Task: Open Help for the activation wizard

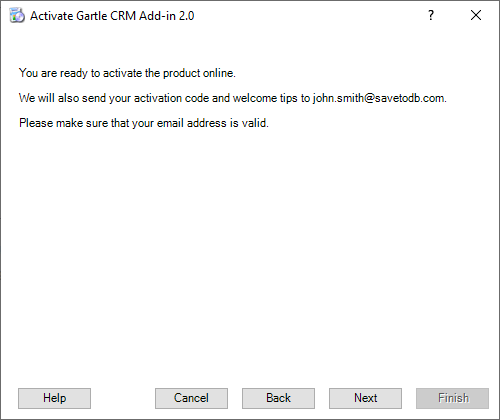Action: click(54, 398)
